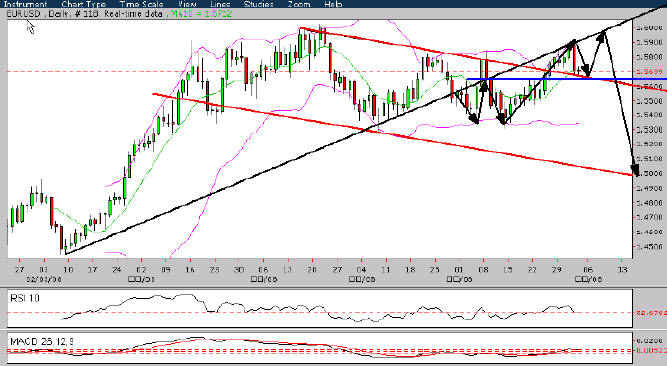
Task: Open the Chart Type menu
Action: [x=83, y=4]
